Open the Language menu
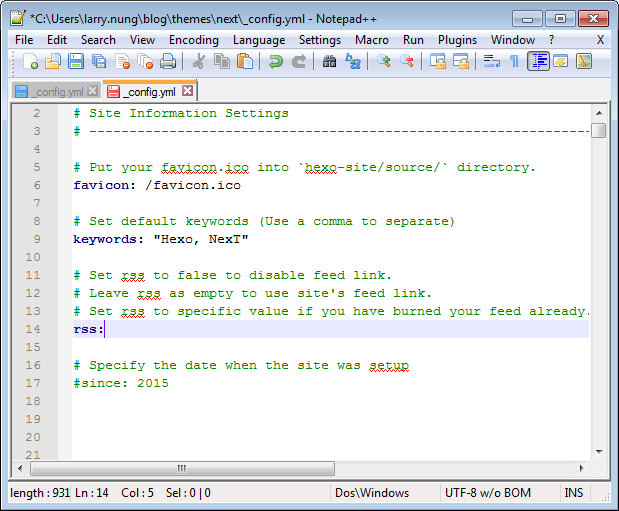Viewport: 619px width, 511px height. pos(259,40)
